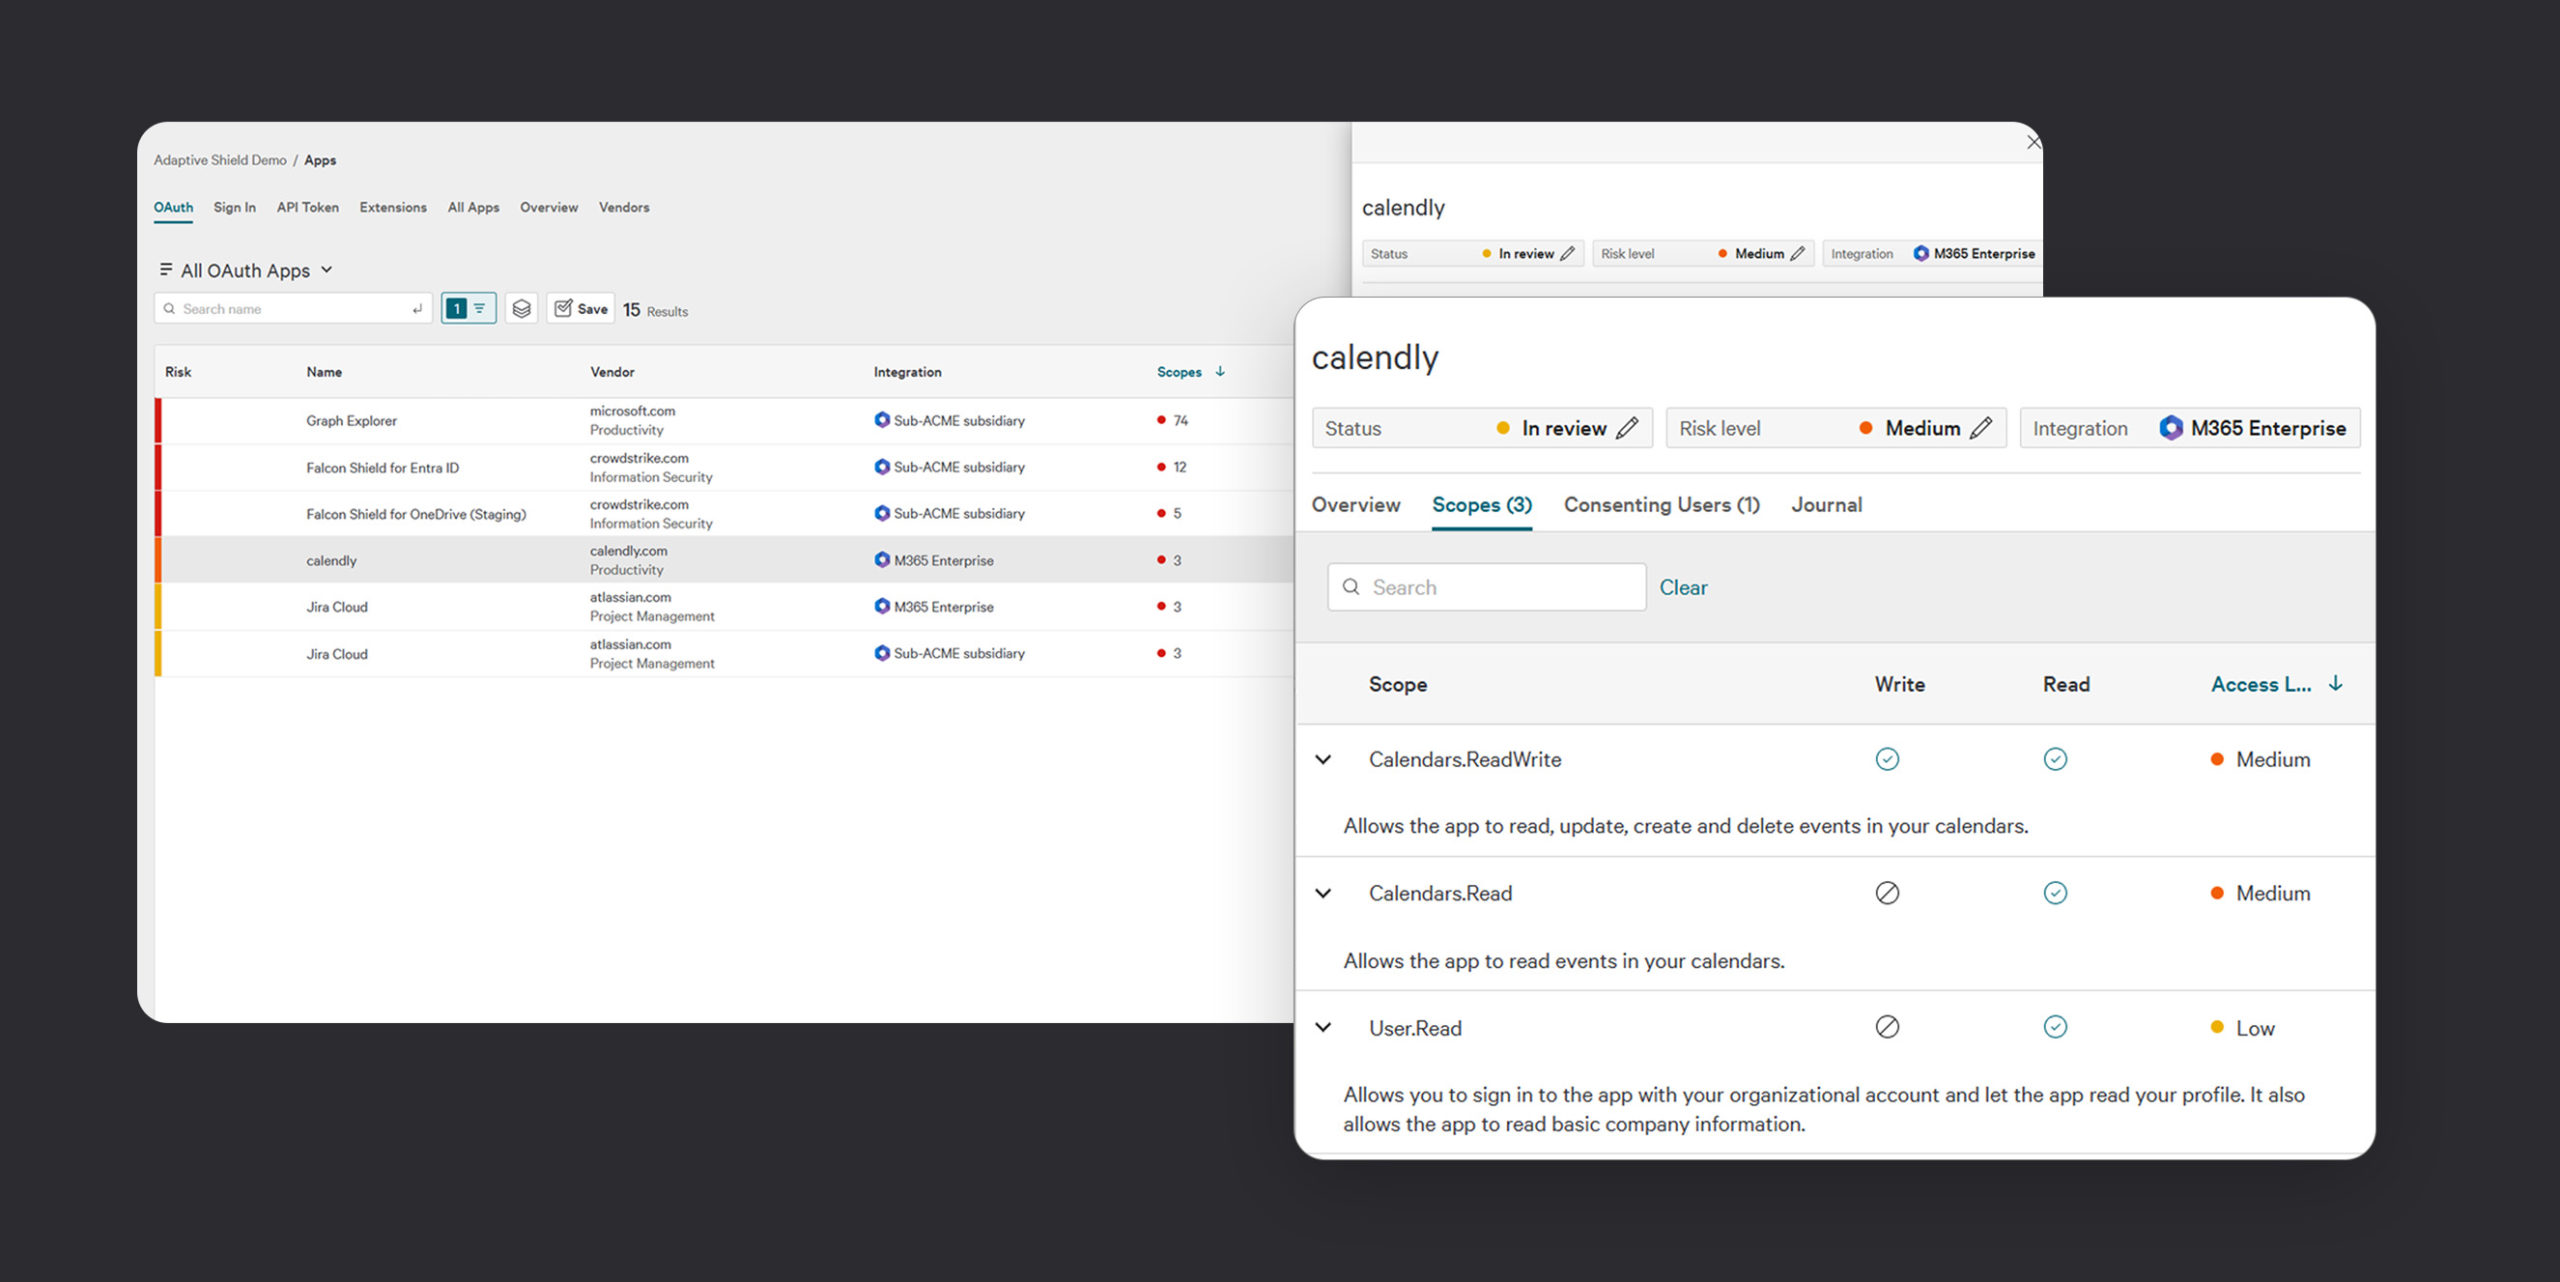Click the Save button
This screenshot has width=2560, height=1282.
click(581, 309)
